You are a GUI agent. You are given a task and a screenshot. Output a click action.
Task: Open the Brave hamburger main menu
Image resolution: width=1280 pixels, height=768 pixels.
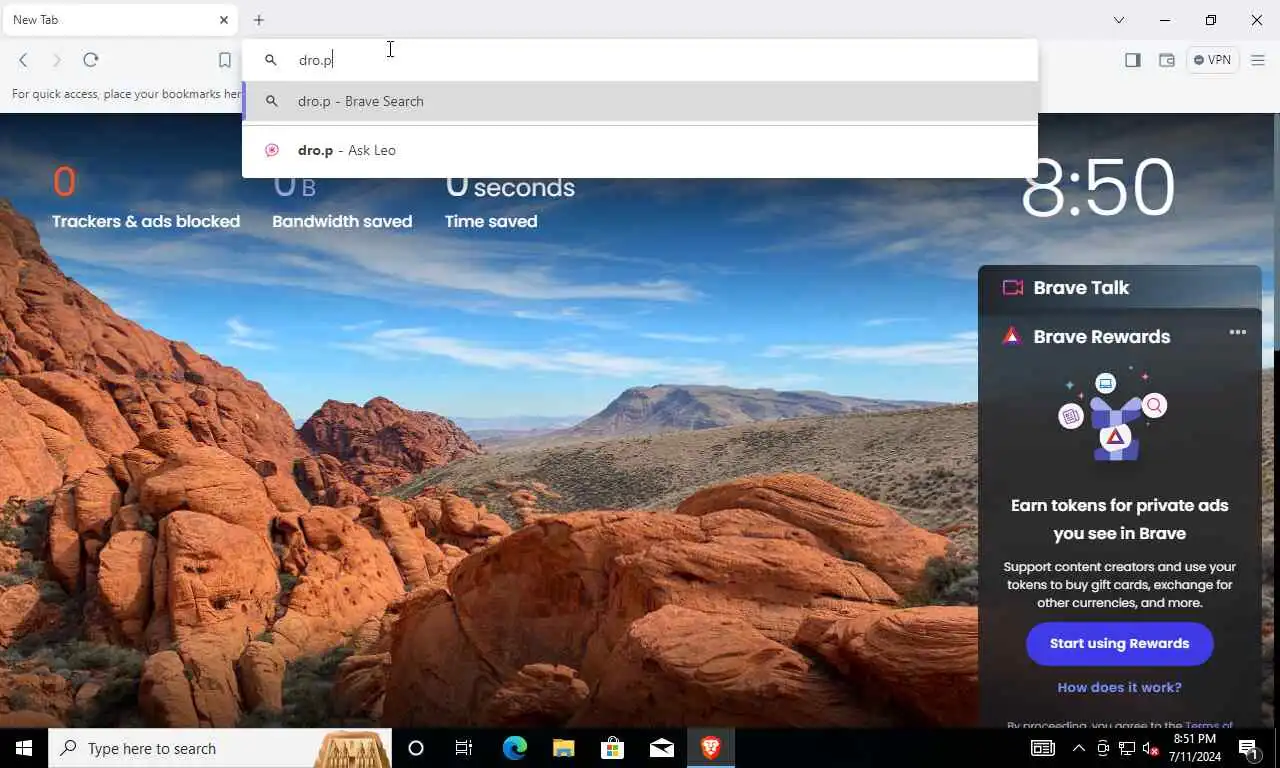tap(1258, 60)
